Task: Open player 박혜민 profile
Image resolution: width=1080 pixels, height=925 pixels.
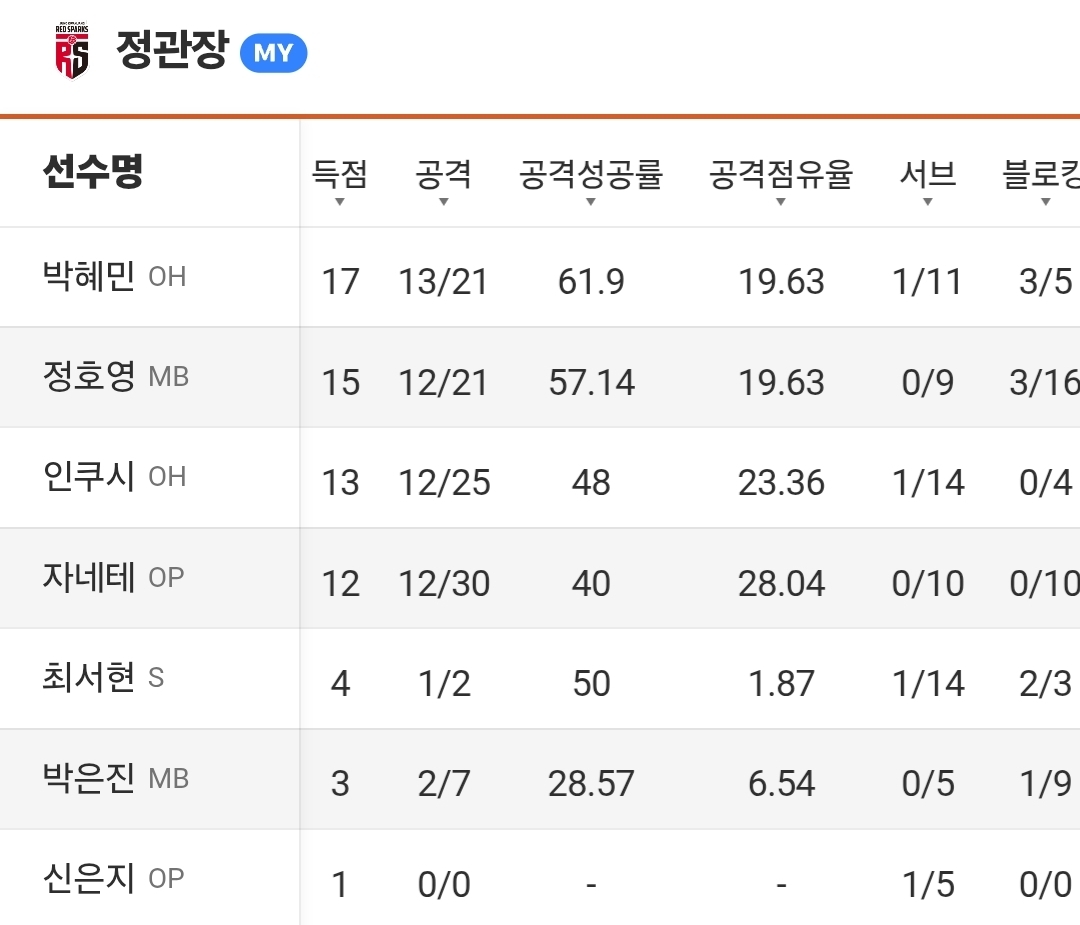Action: pyautogui.click(x=89, y=276)
